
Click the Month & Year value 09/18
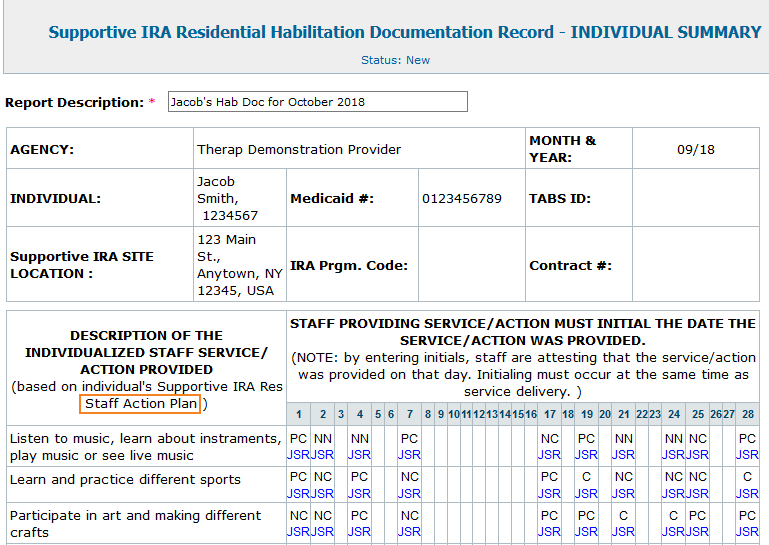coord(695,149)
